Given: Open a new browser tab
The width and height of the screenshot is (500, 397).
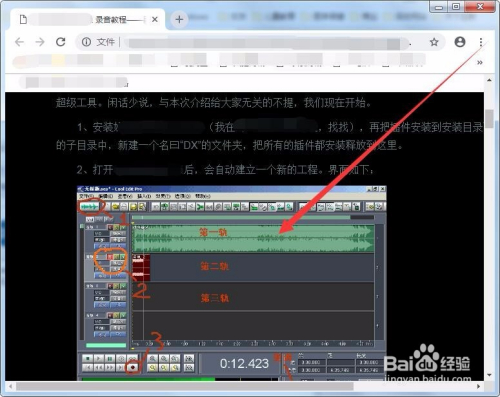Looking at the screenshot, I should click(x=179, y=19).
